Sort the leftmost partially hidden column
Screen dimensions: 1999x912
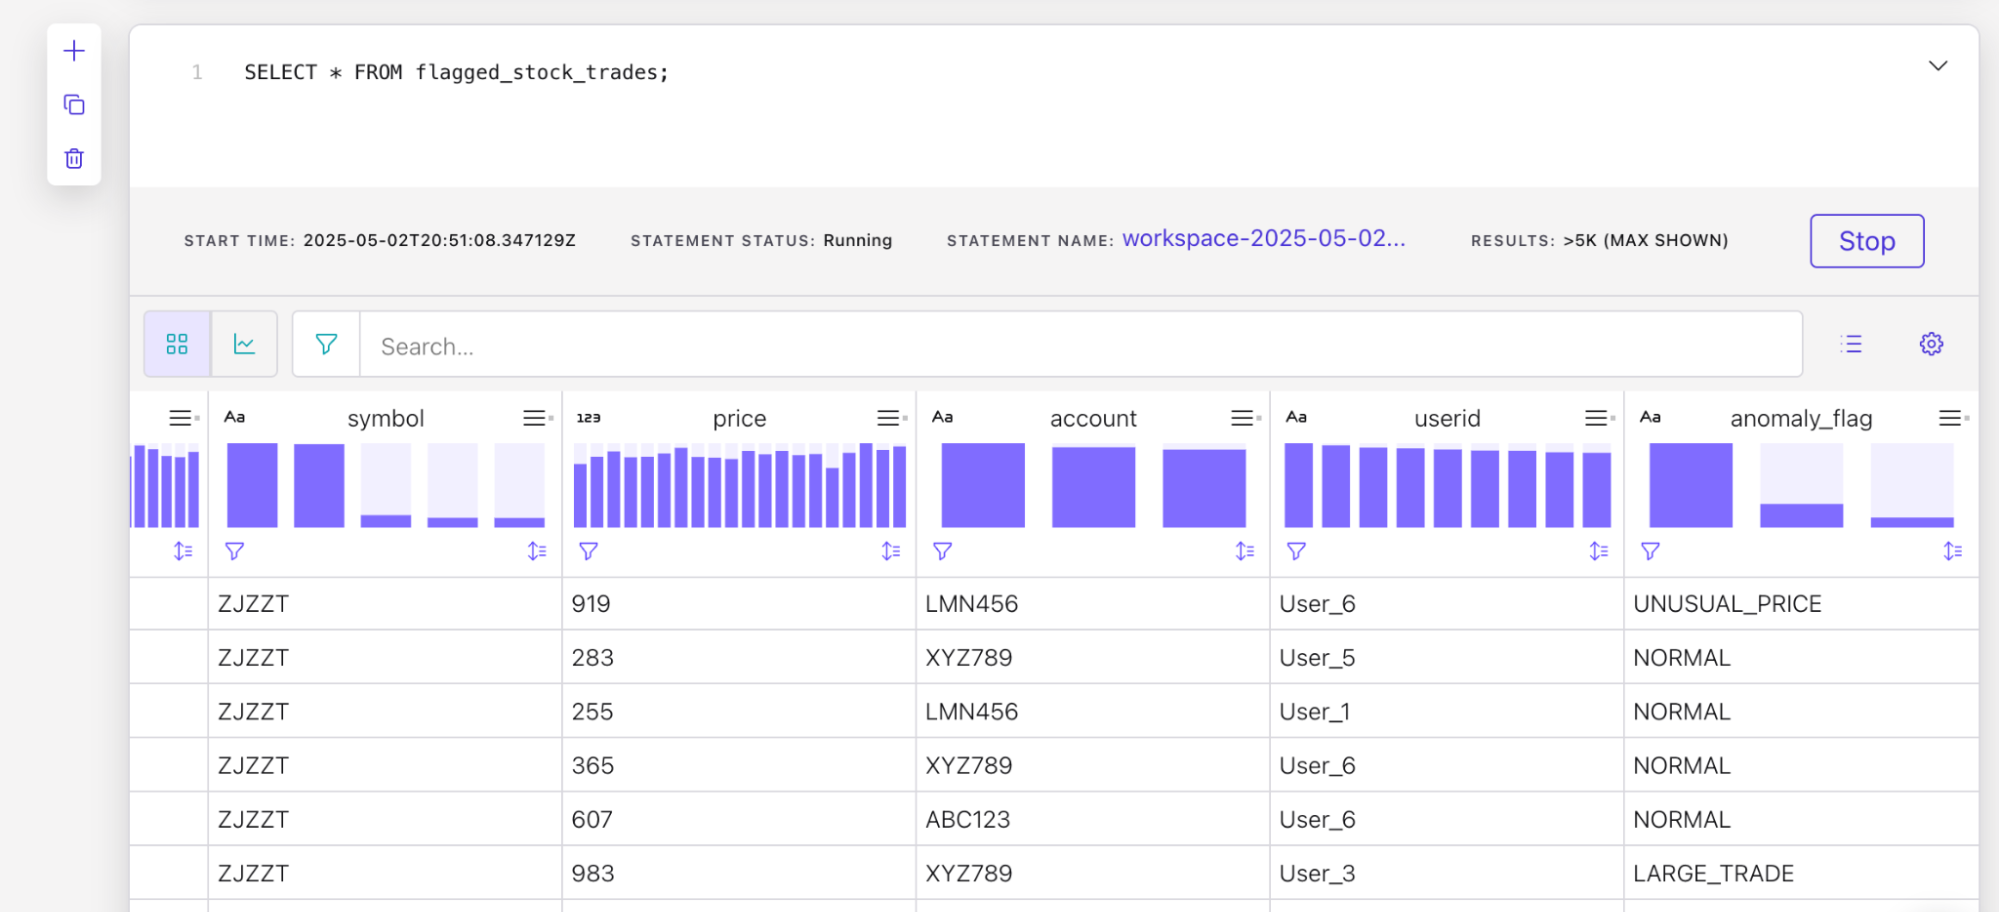[x=183, y=551]
